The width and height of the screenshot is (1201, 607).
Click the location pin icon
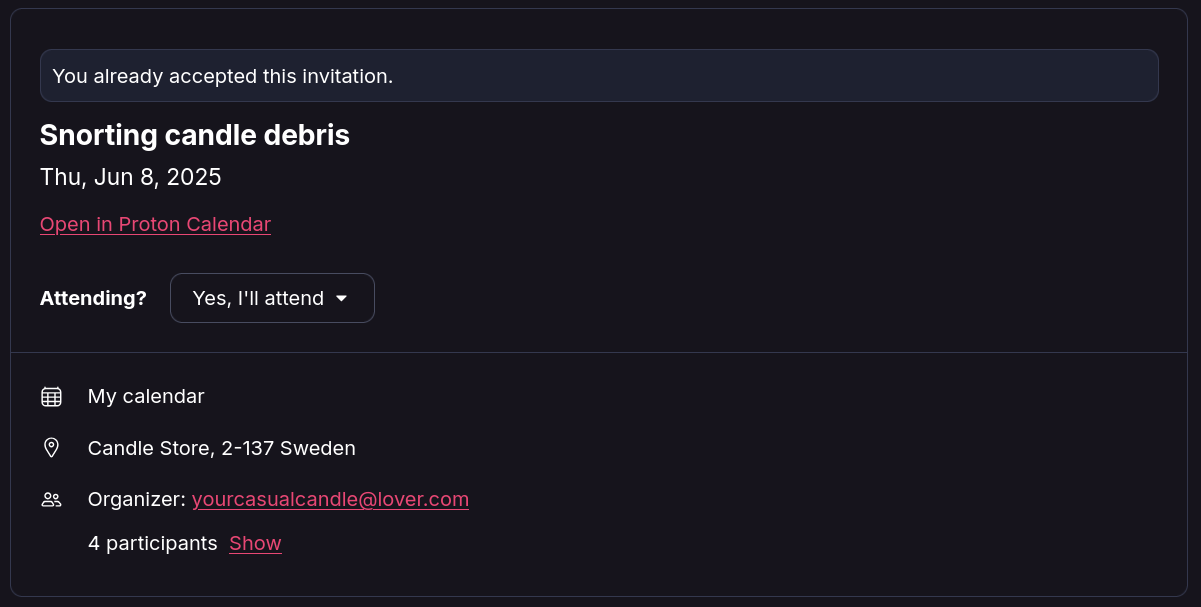pyautogui.click(x=51, y=448)
